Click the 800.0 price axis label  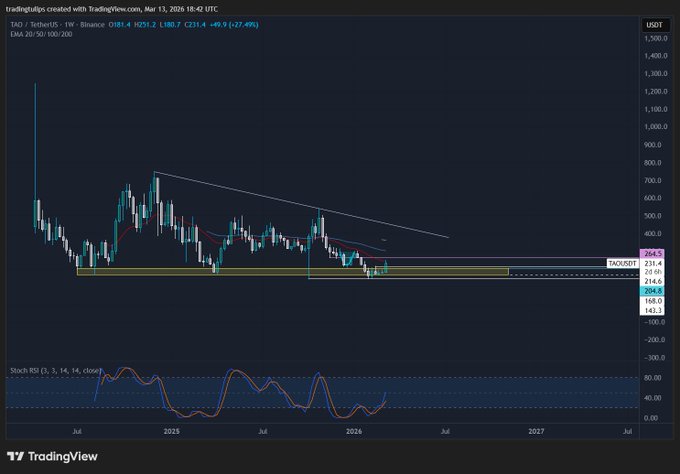click(x=653, y=163)
